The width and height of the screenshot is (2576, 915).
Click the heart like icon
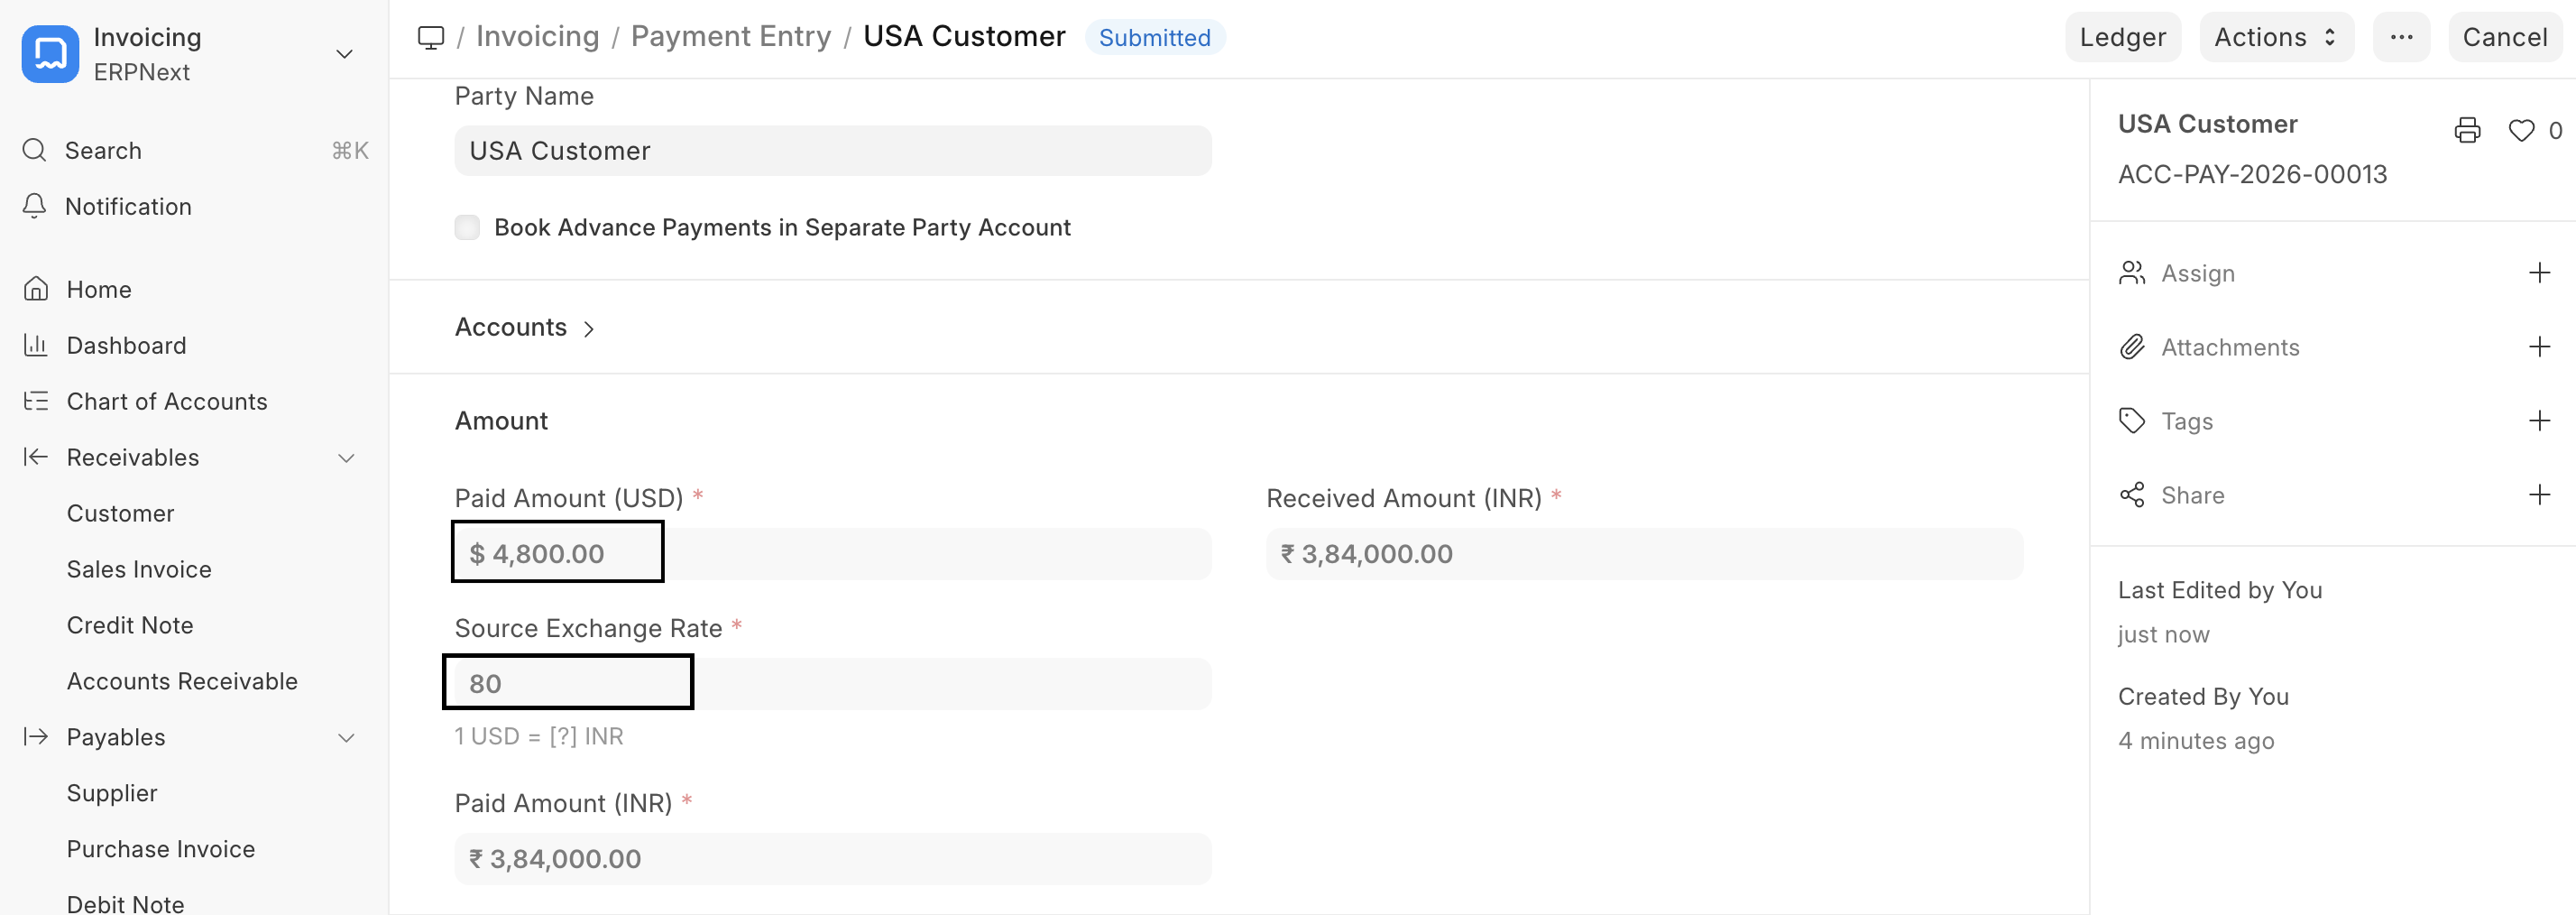[2521, 130]
